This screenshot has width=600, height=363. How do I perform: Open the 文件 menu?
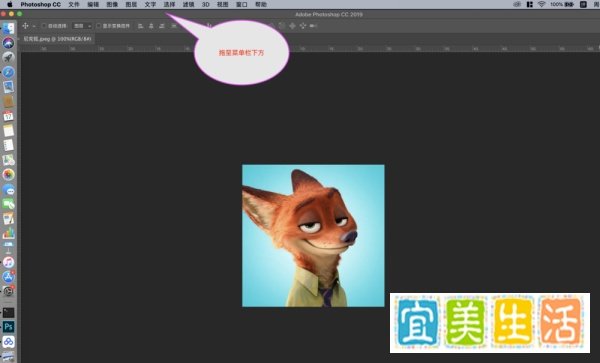click(x=74, y=5)
